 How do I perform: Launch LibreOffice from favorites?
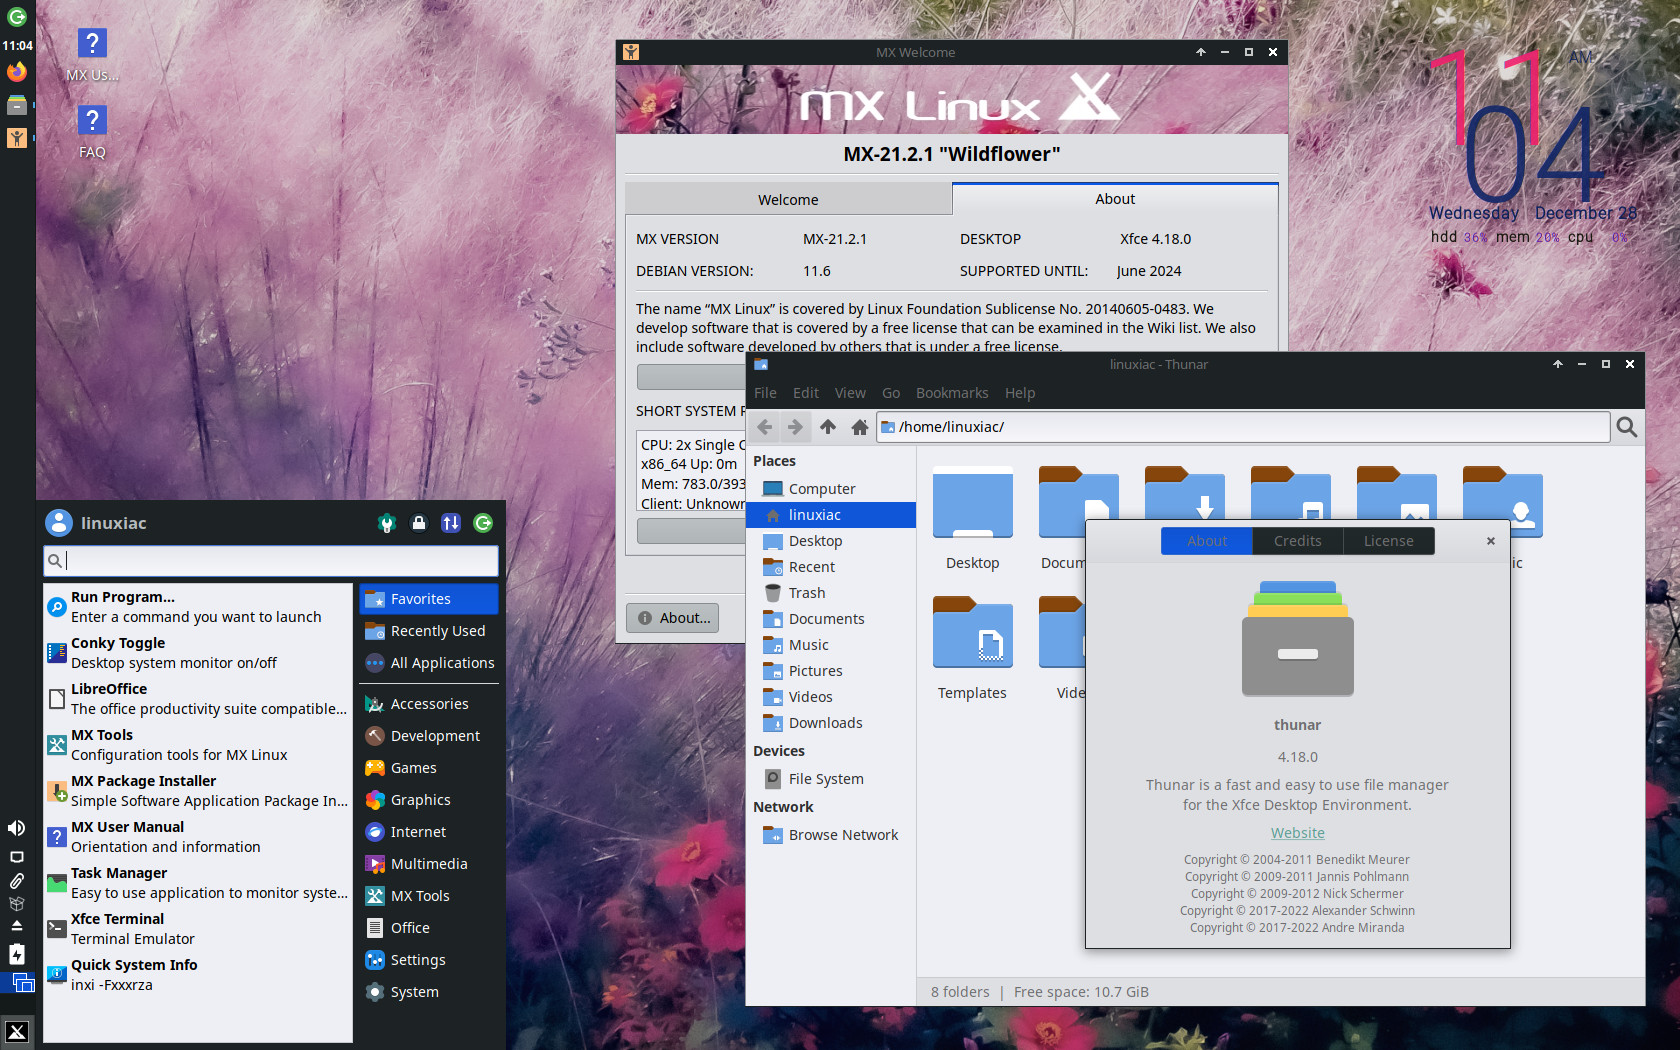(198, 699)
